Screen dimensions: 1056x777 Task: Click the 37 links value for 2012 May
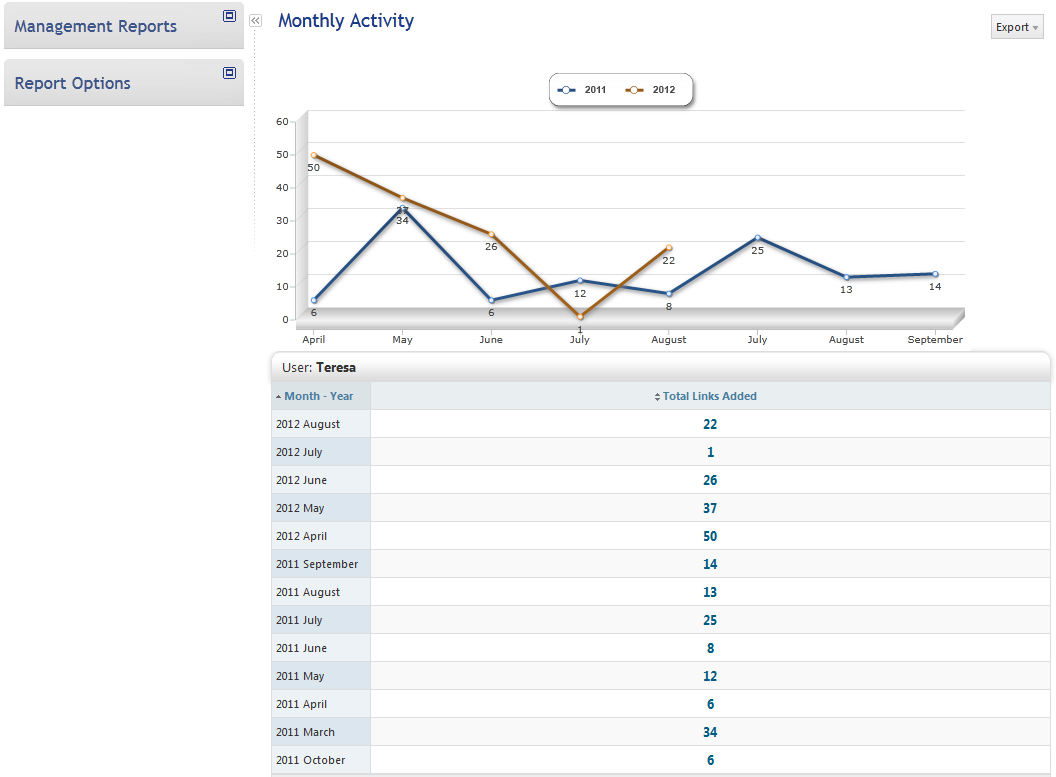[x=710, y=508]
